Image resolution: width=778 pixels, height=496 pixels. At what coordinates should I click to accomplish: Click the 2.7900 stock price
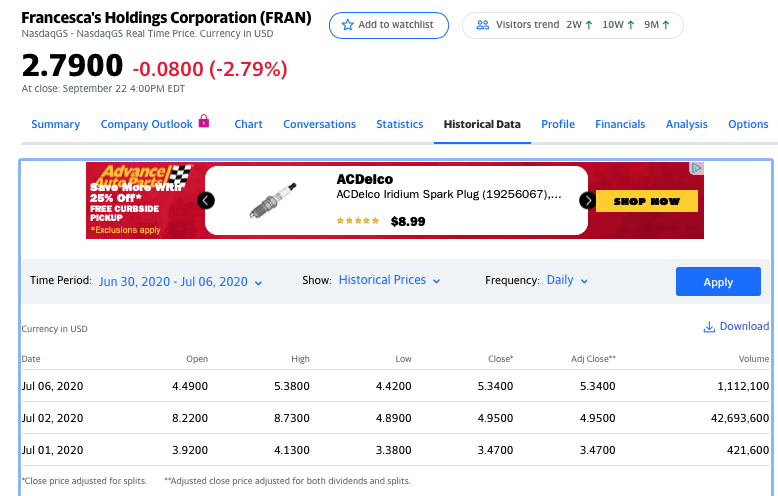click(x=72, y=65)
